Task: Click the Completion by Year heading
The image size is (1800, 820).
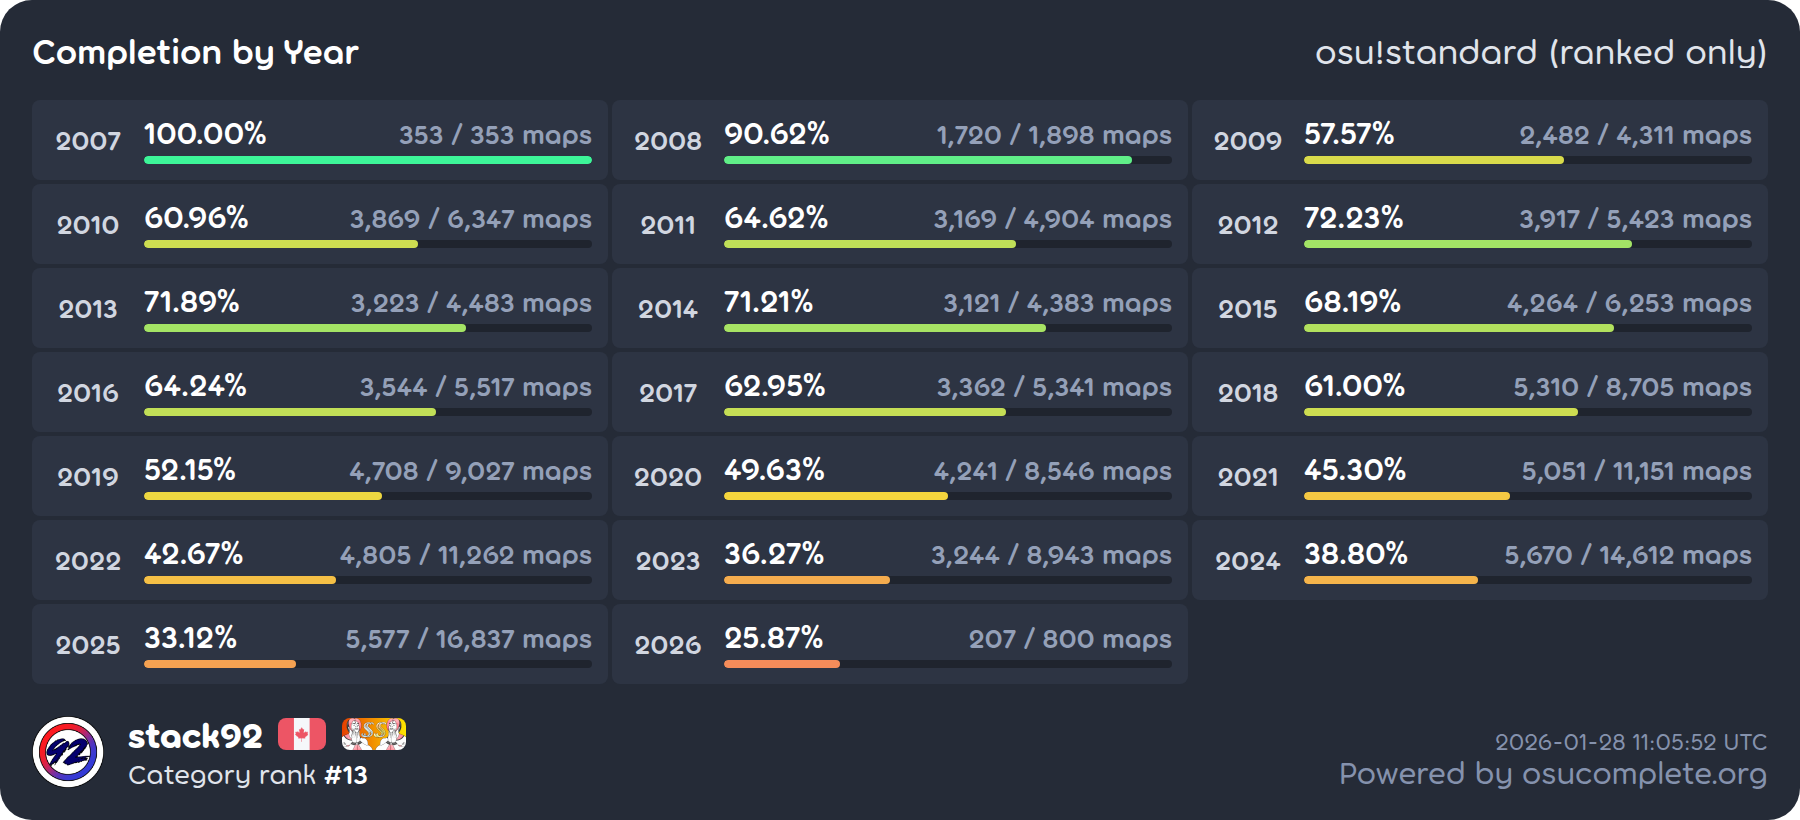Action: point(196,52)
